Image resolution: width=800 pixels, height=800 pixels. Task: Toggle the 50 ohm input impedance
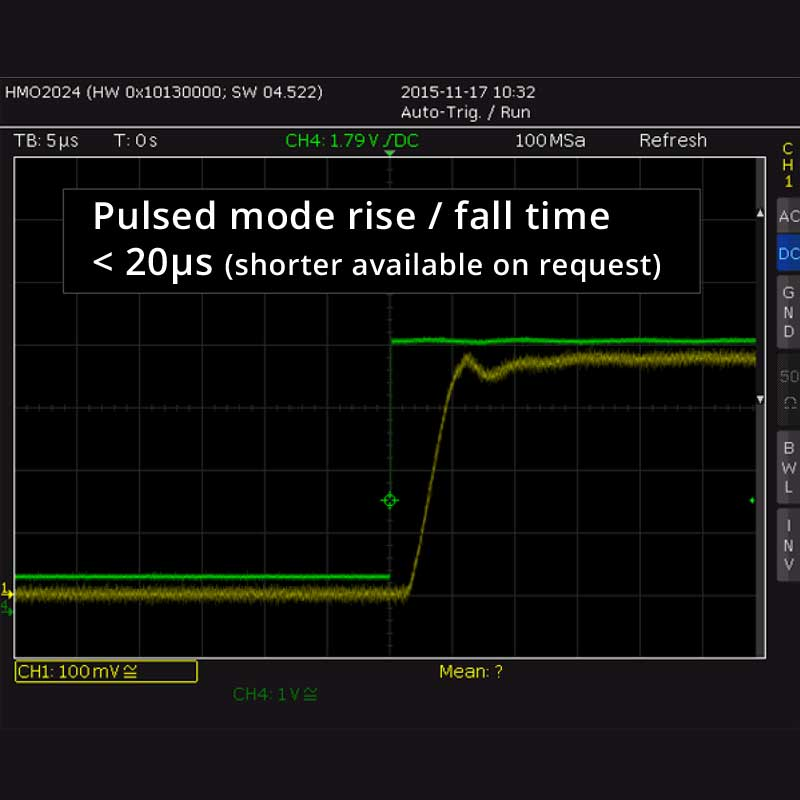click(788, 388)
